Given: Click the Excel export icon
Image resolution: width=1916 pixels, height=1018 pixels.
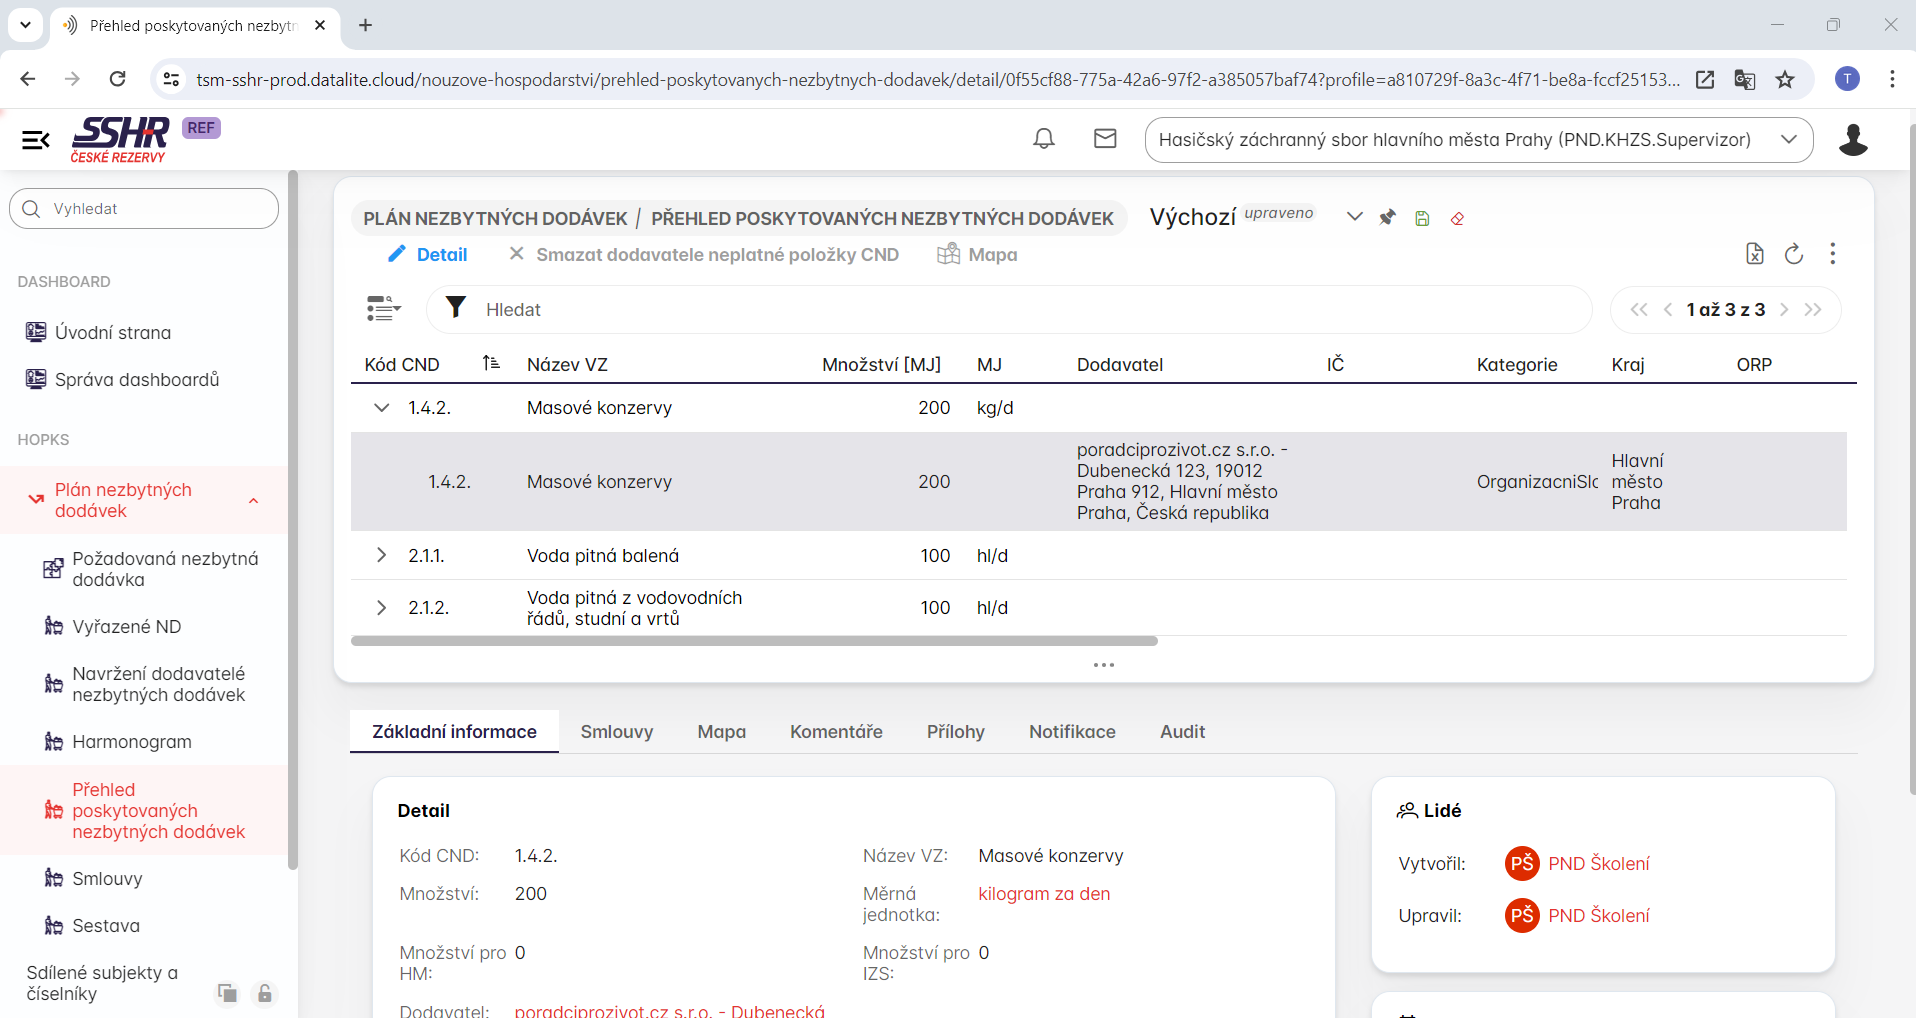Looking at the screenshot, I should pyautogui.click(x=1754, y=254).
